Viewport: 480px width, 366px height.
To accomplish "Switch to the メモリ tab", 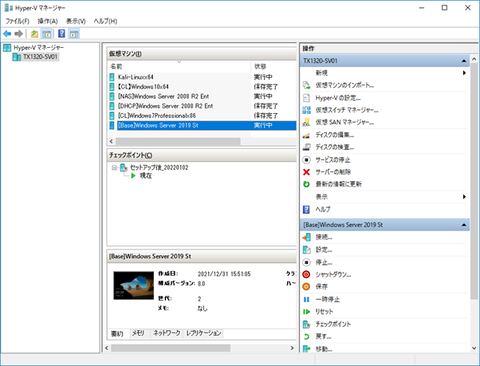I will click(x=138, y=333).
